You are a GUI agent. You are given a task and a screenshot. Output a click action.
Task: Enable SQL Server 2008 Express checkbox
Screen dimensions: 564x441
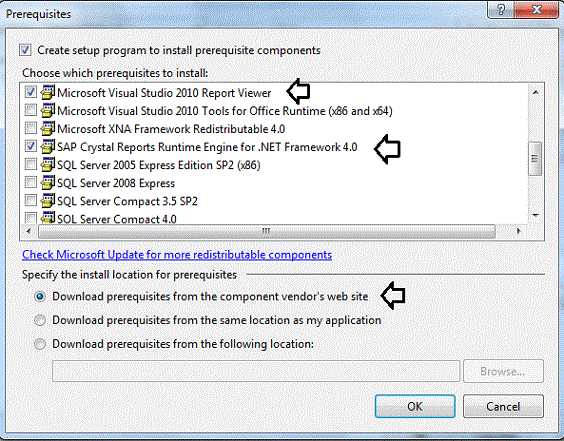(31, 182)
